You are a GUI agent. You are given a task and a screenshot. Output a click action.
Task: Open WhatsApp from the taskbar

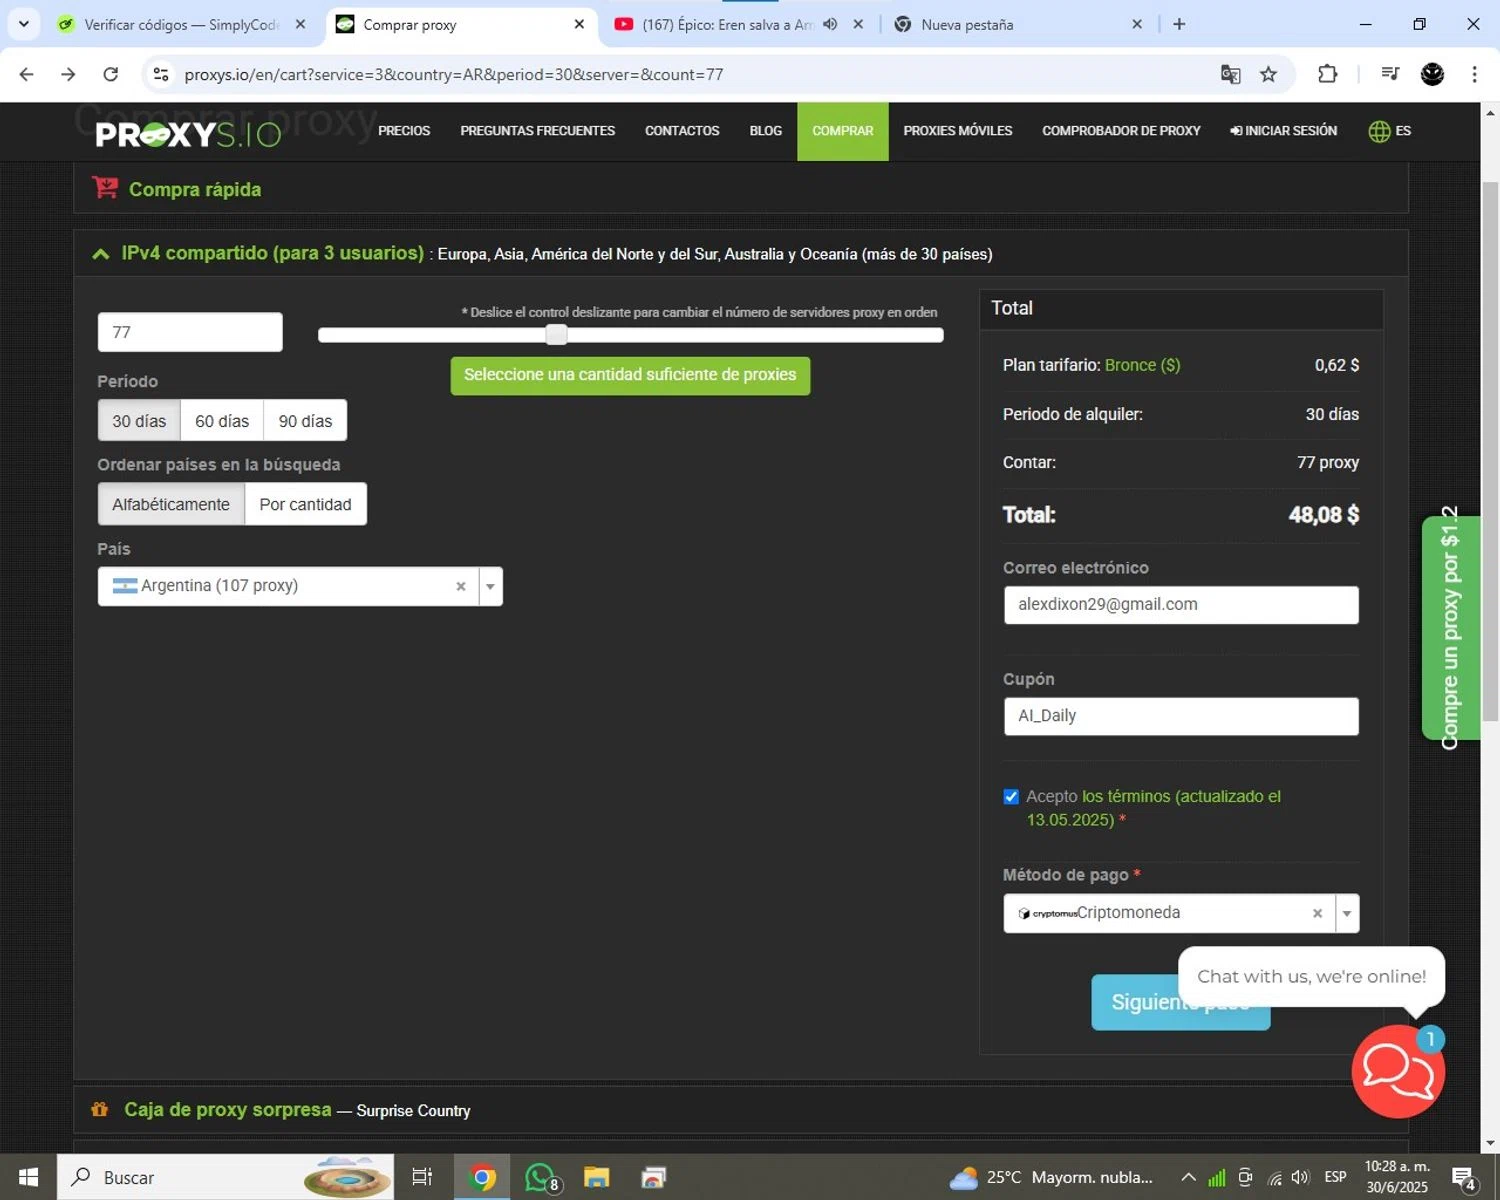(540, 1177)
